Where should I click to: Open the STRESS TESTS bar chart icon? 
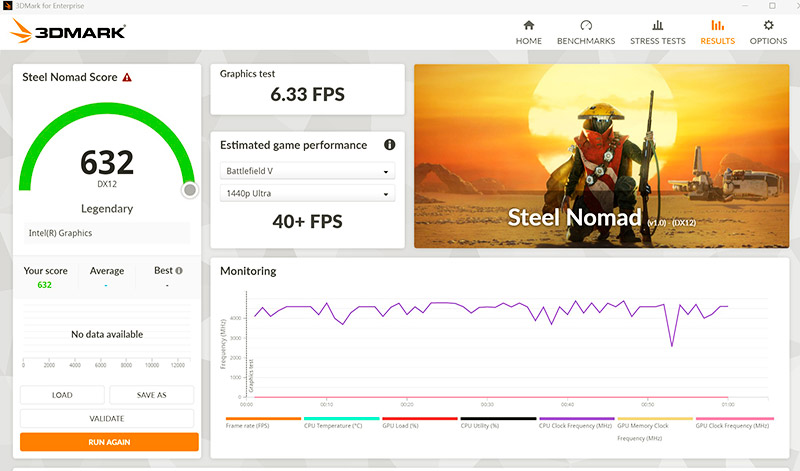pyautogui.click(x=657, y=26)
